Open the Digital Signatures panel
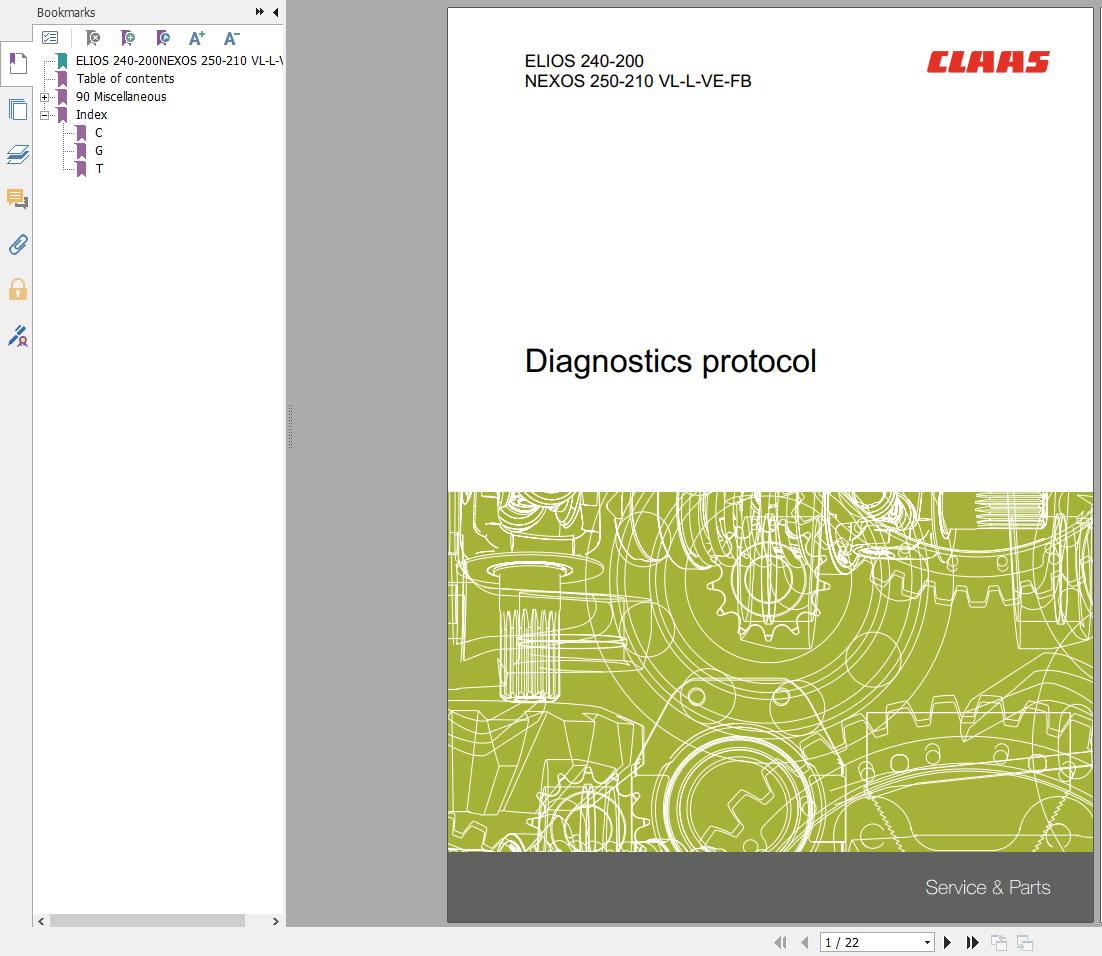This screenshot has width=1102, height=956. point(16,336)
